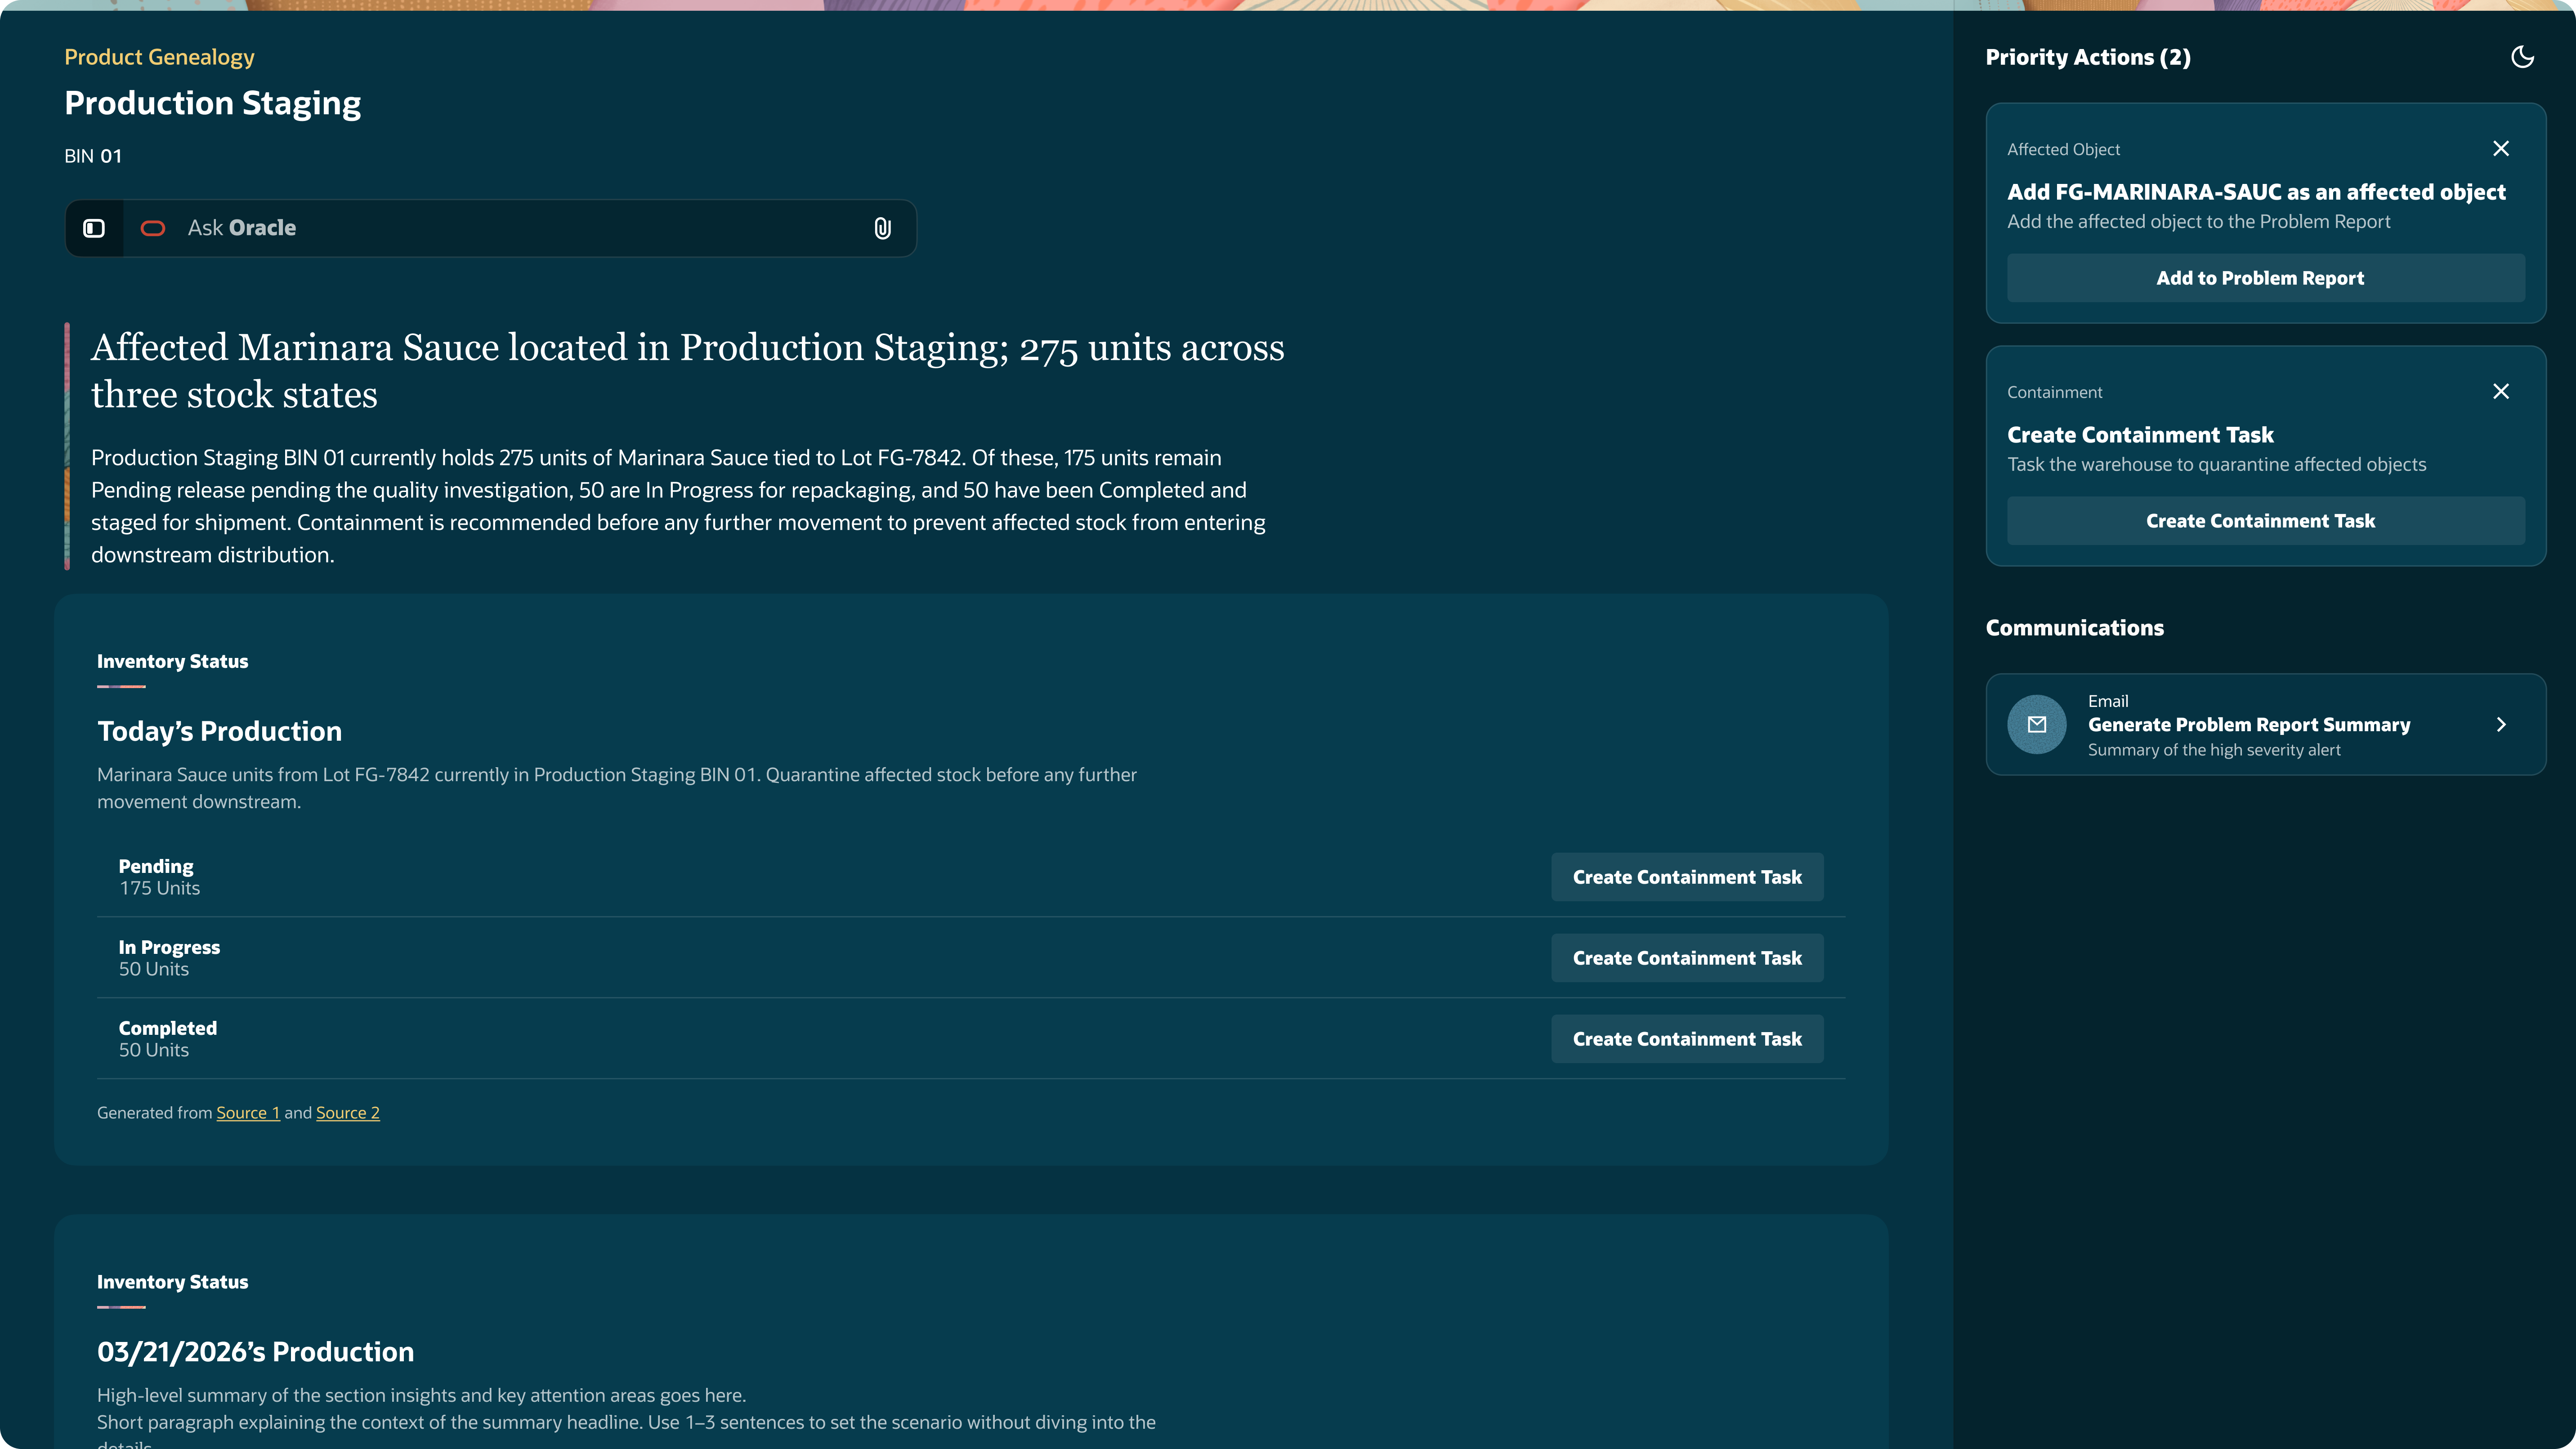Click the Email envelope icon
Viewport: 2576px width, 1449px height.
click(2037, 724)
